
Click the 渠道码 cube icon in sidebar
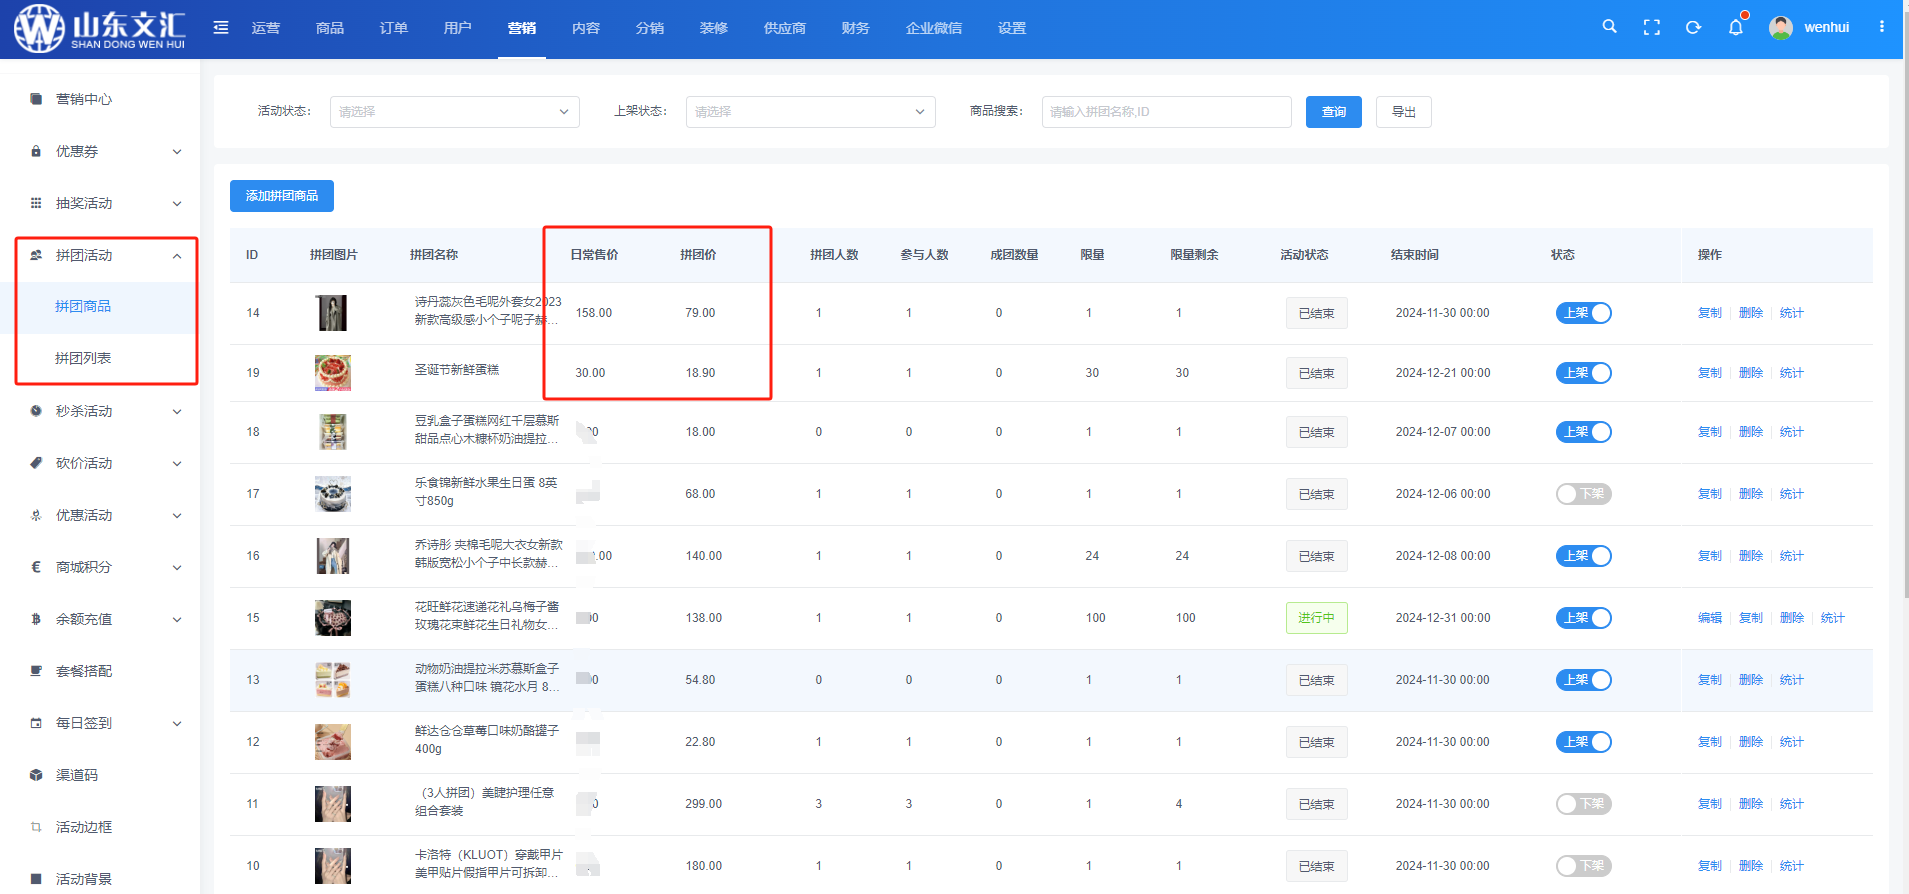[36, 775]
